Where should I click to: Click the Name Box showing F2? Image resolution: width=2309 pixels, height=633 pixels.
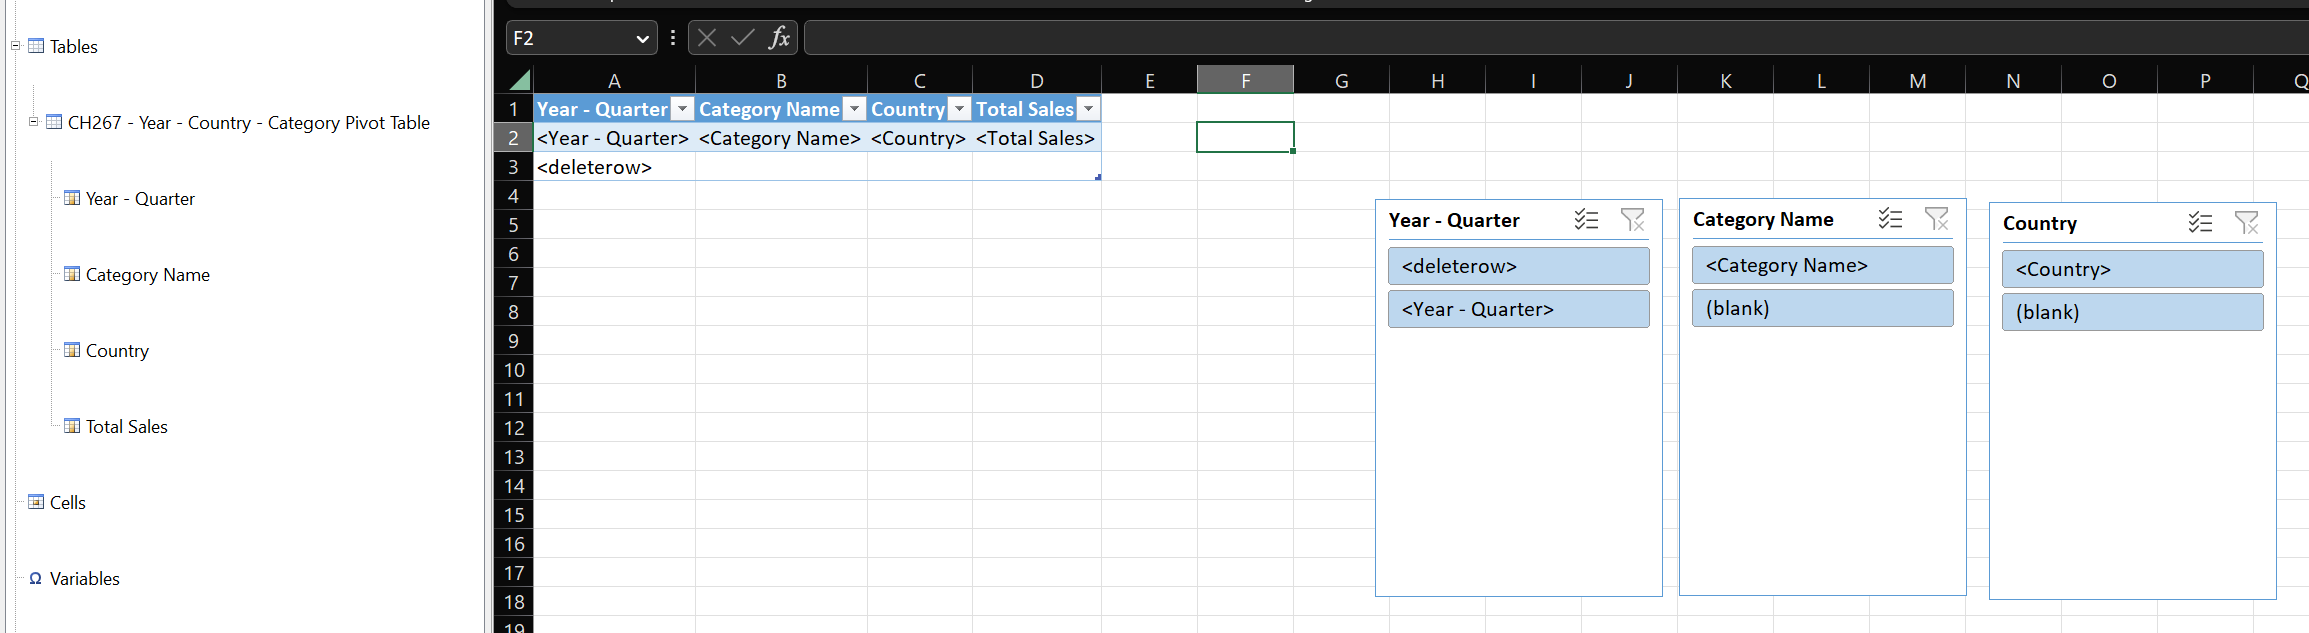coord(570,38)
